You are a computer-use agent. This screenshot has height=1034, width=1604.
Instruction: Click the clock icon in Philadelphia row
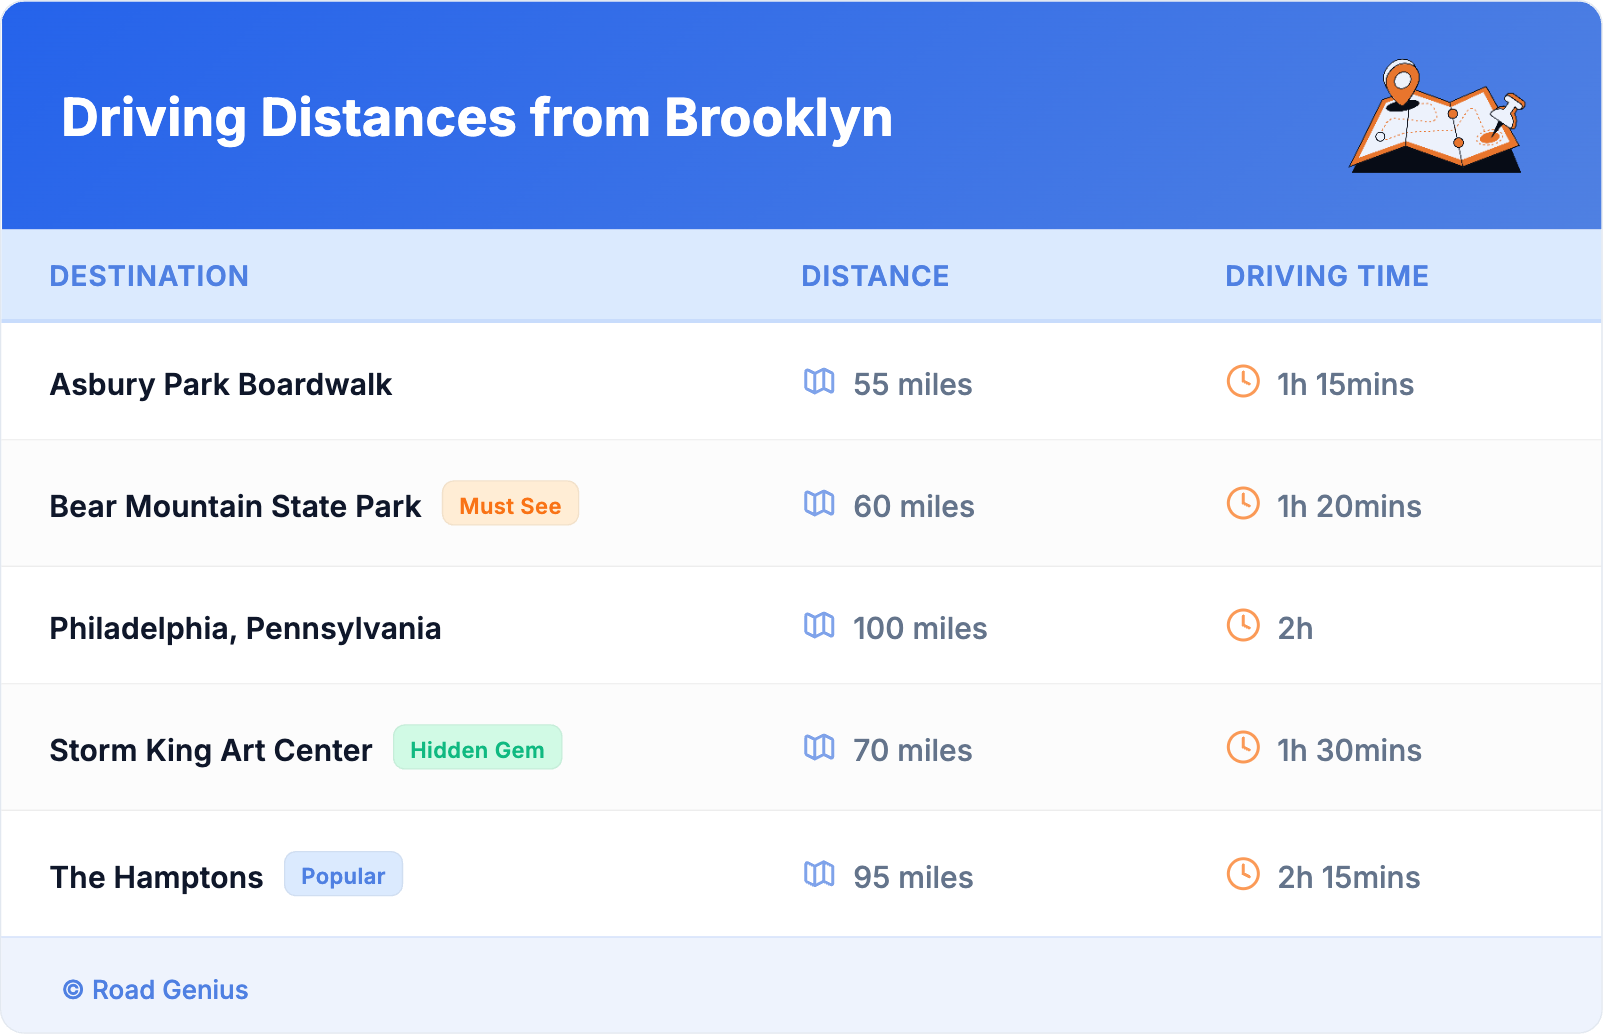point(1243,625)
